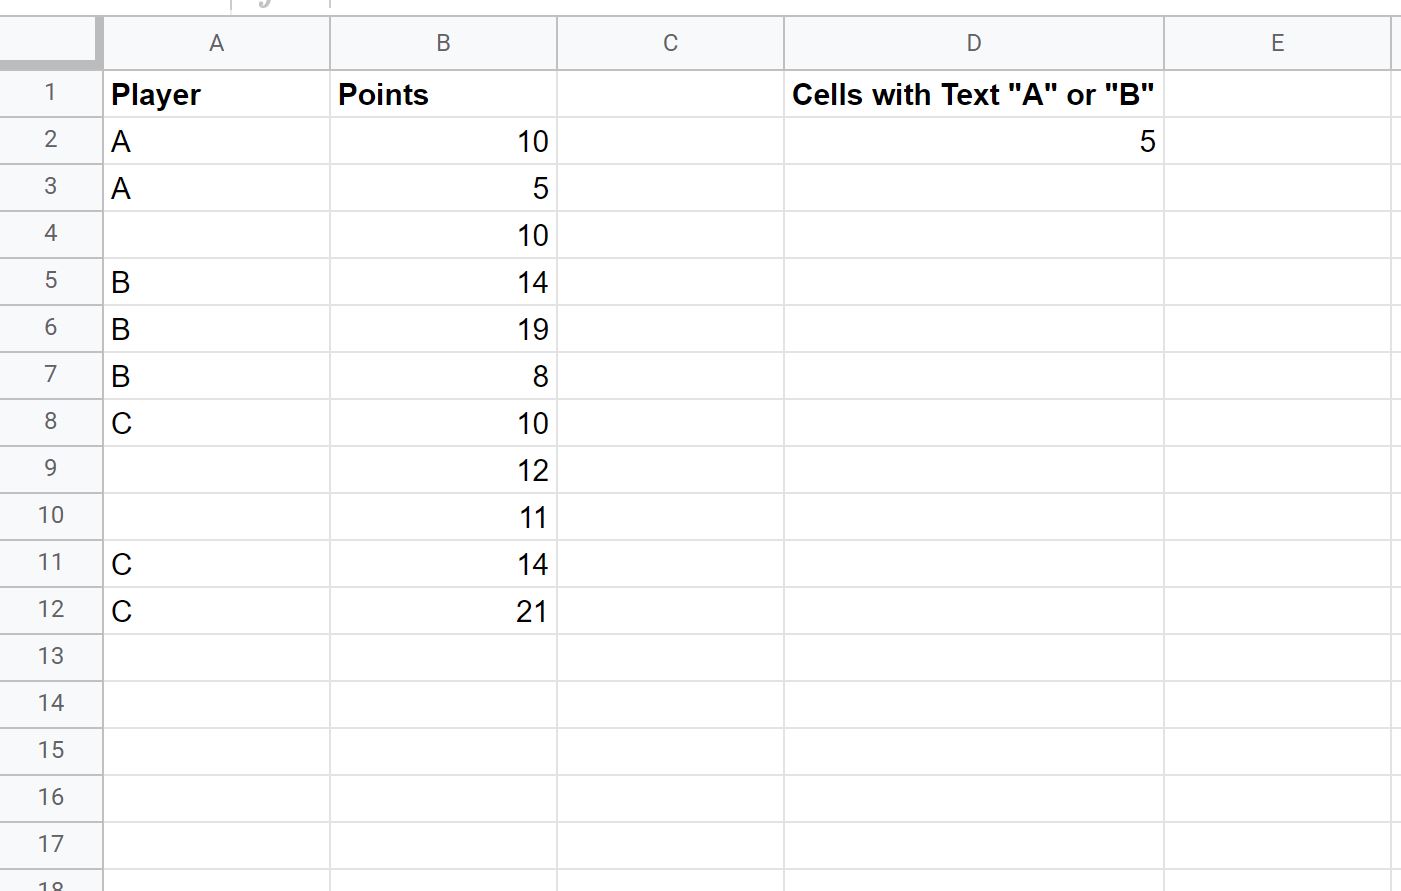Select row 1 header
Viewport: 1401px width, 891px height.
(51, 94)
